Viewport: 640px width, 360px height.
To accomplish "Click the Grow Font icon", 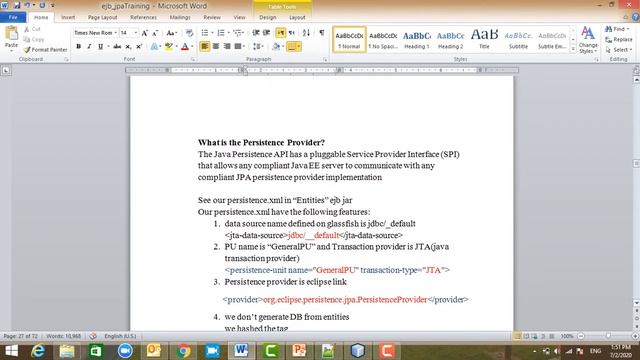I will tap(144, 33).
